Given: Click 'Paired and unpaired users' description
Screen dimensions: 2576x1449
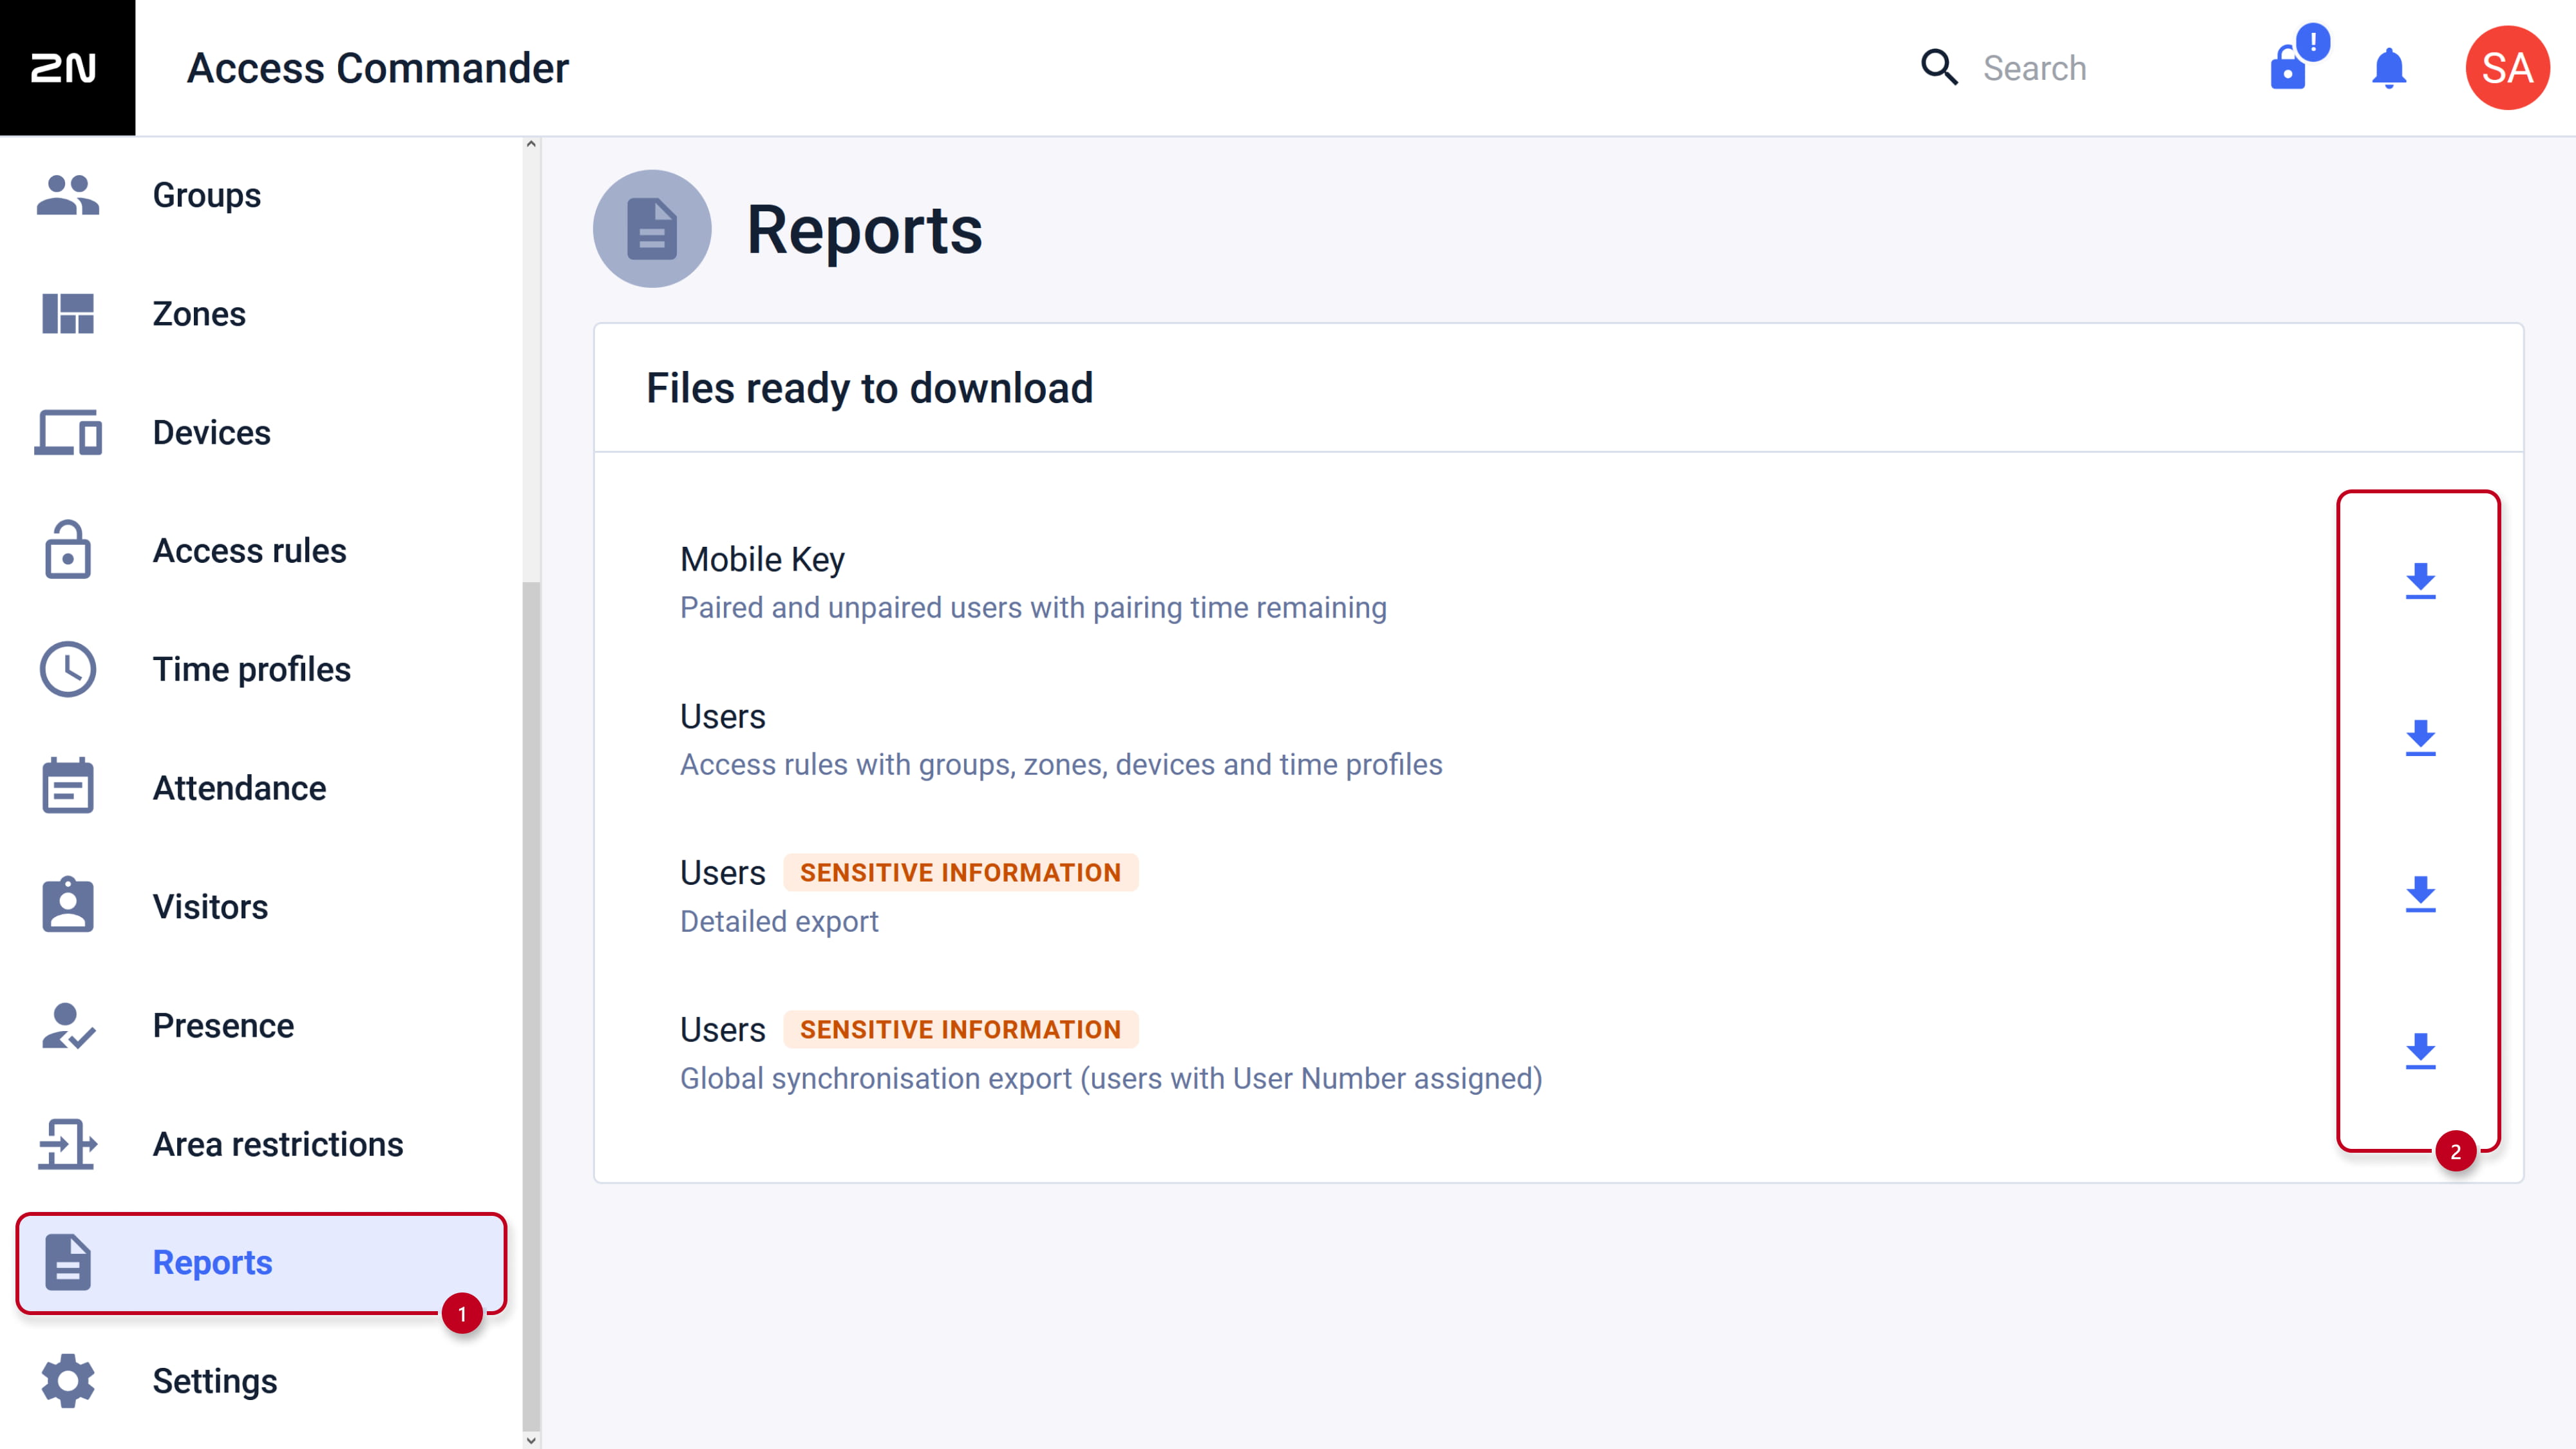Looking at the screenshot, I should (x=1033, y=607).
